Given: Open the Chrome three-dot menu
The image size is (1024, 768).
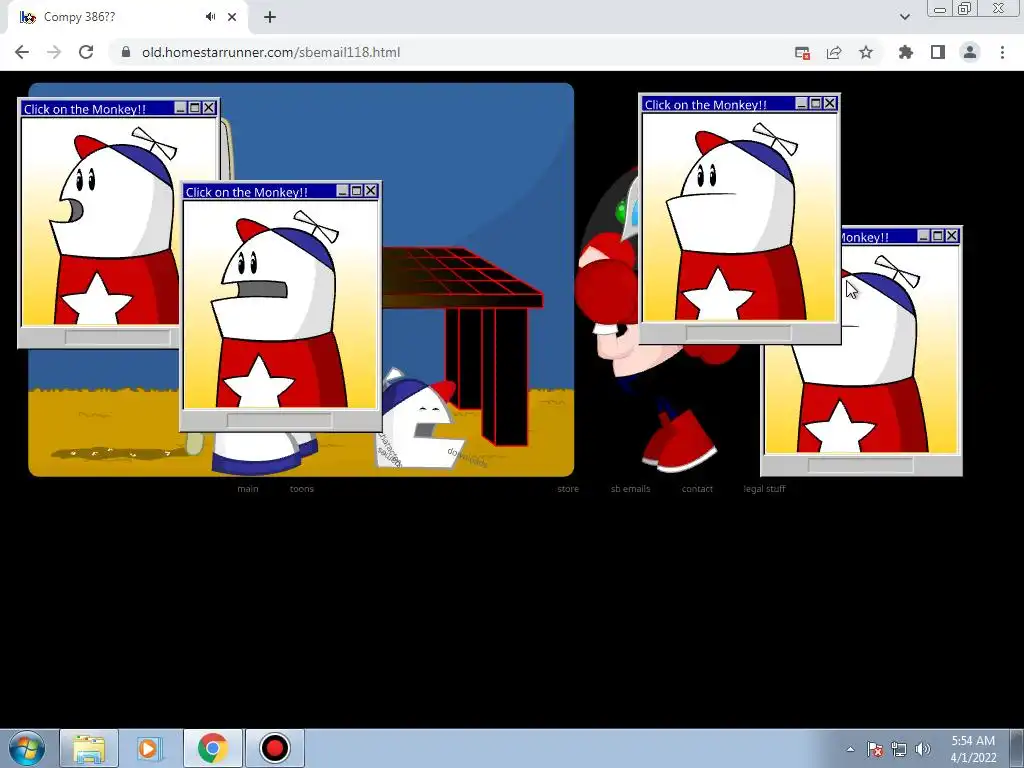Looking at the screenshot, I should [x=1002, y=52].
